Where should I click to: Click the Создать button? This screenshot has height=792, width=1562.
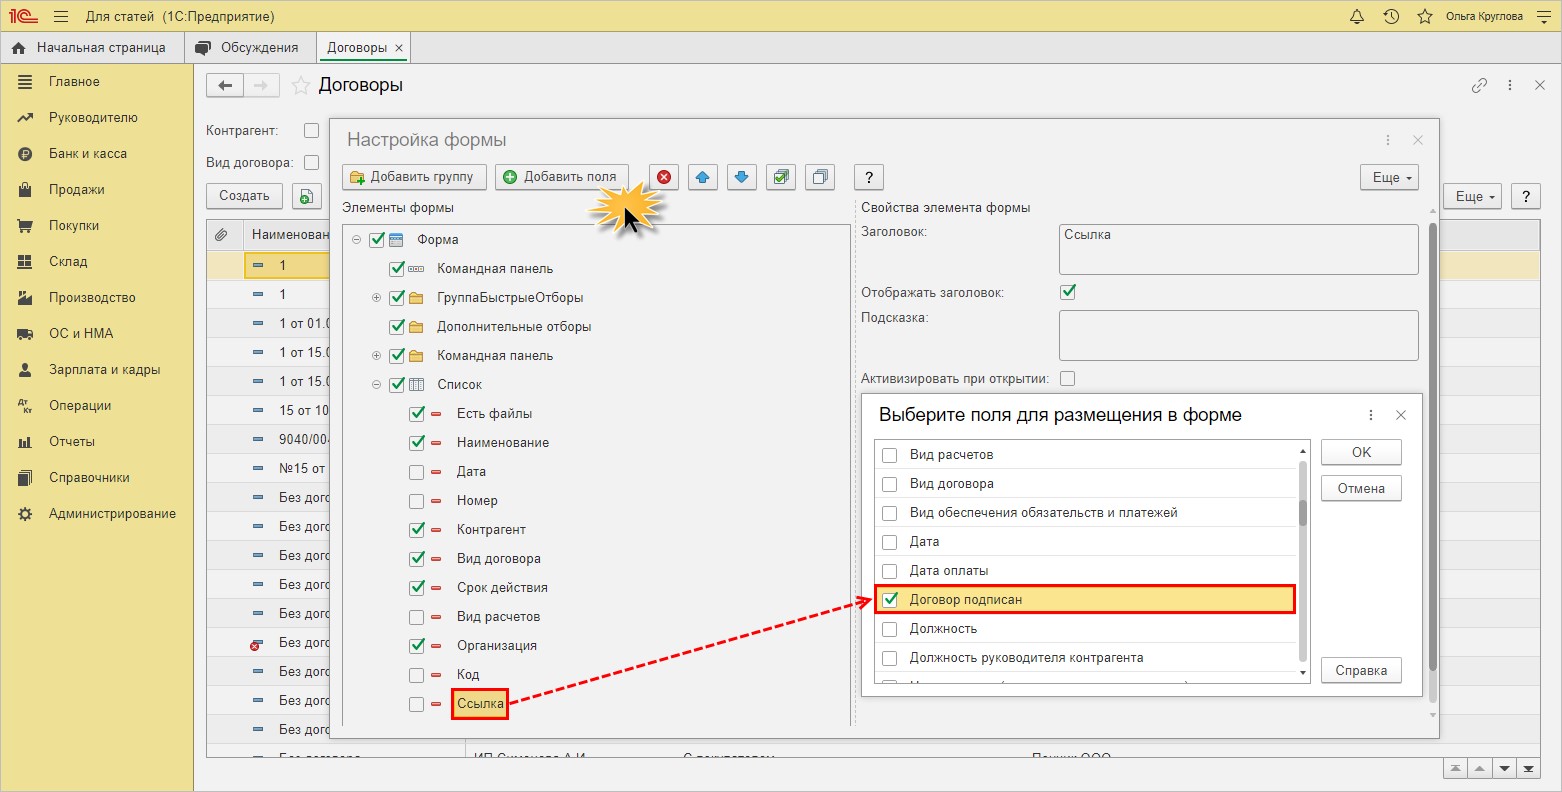point(245,197)
